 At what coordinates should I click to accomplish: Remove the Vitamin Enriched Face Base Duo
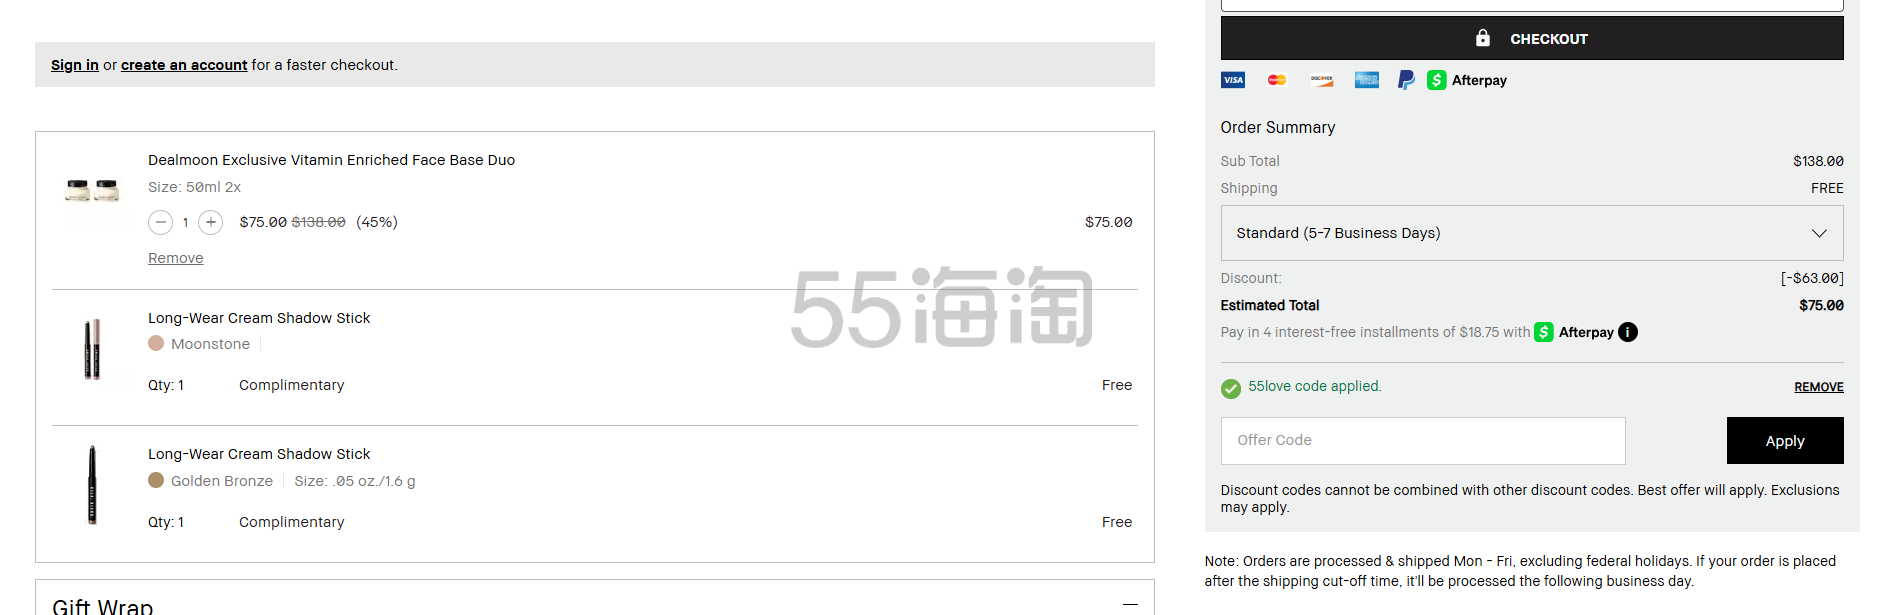(x=176, y=258)
